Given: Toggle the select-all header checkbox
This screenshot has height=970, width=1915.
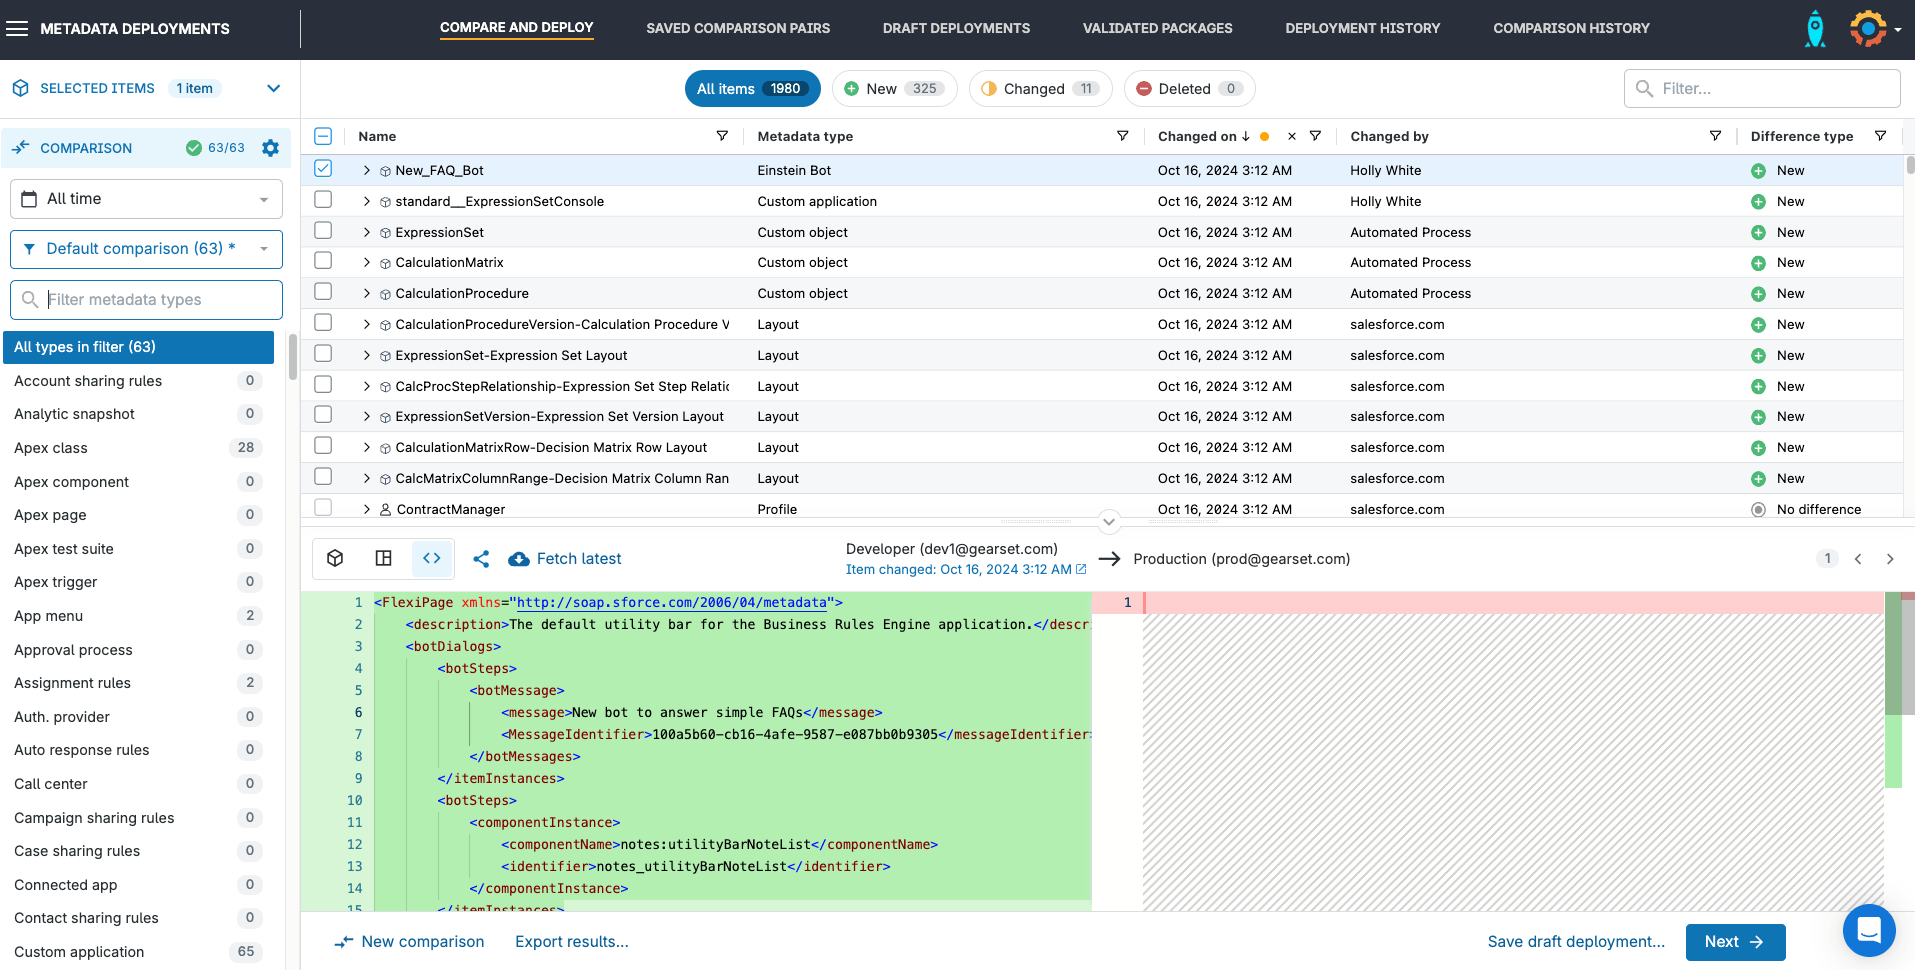Looking at the screenshot, I should click(323, 136).
